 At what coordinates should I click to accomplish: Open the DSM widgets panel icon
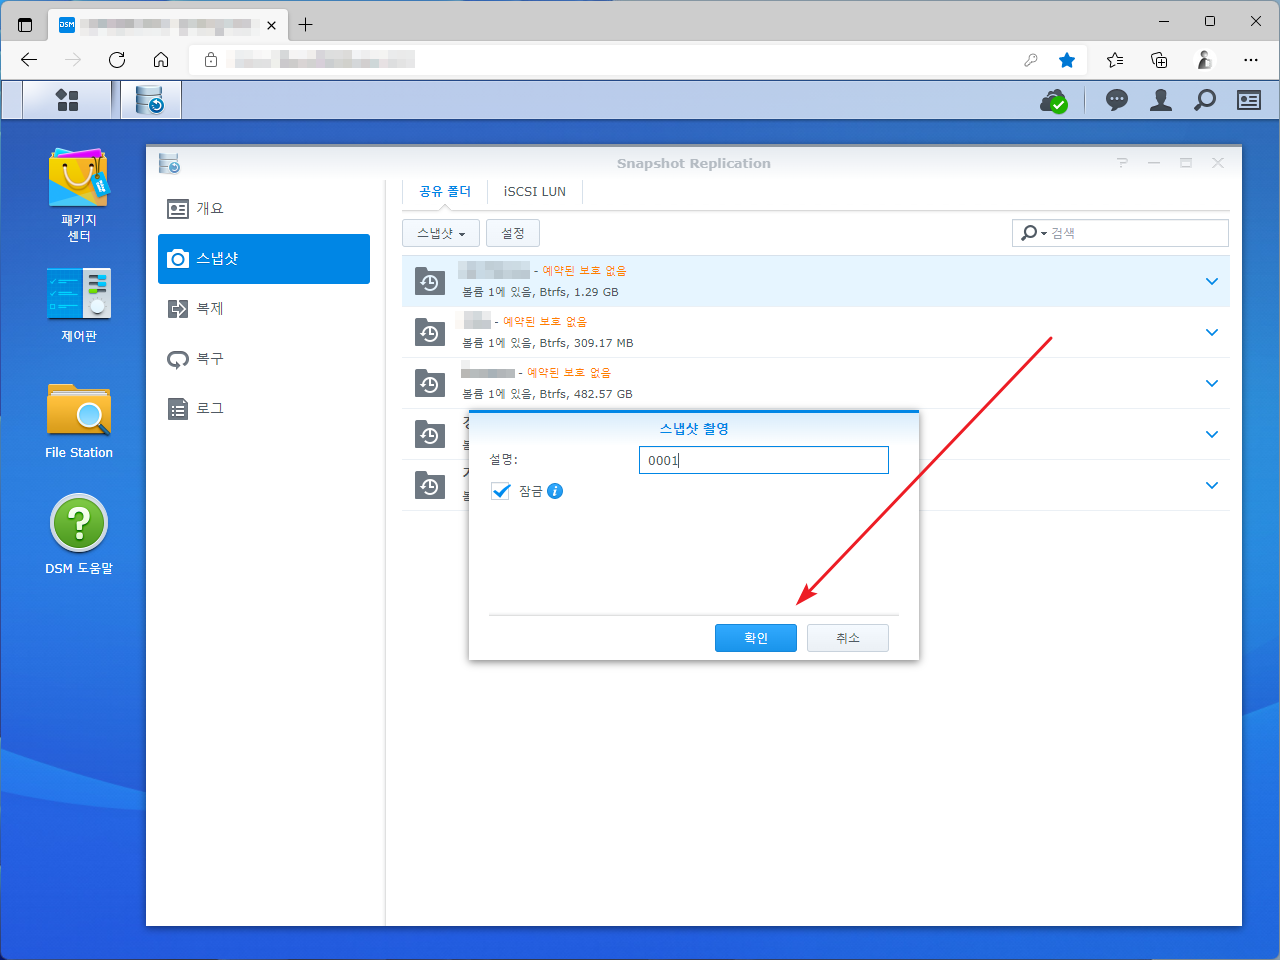click(1249, 100)
